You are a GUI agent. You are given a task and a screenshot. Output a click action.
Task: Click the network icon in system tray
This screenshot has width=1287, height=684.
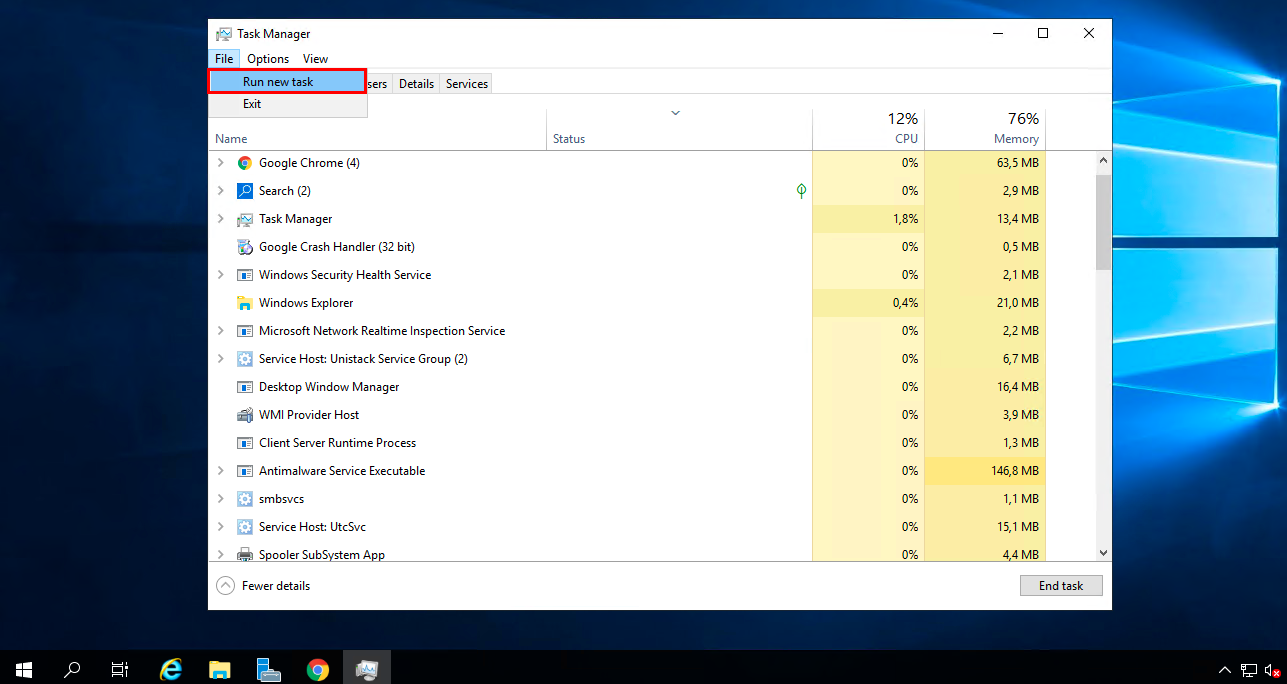pyautogui.click(x=1249, y=669)
